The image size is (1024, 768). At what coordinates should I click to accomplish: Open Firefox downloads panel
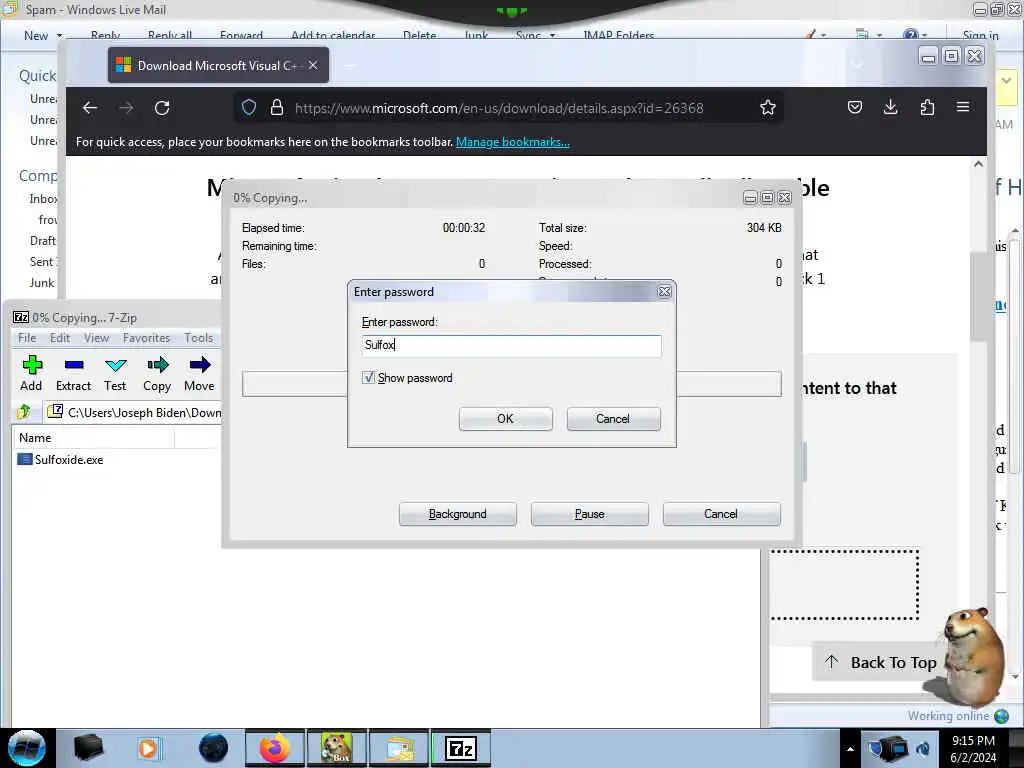[890, 107]
